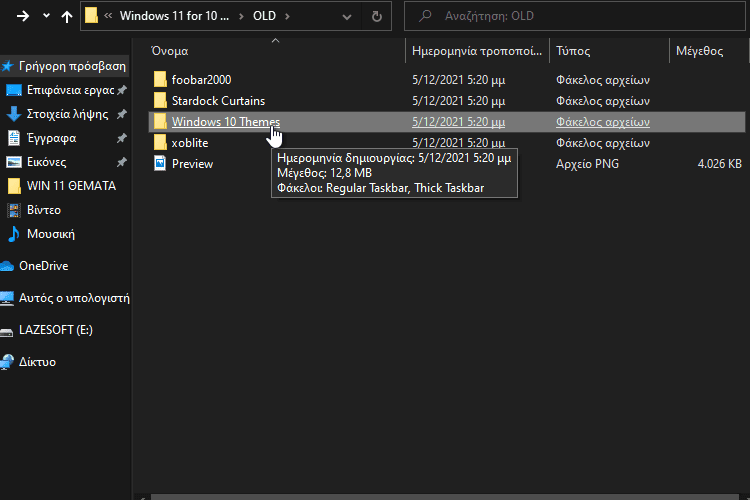Viewport: 750px width, 500px height.
Task: Expand chevron after OLD breadcrumb
Action: click(287, 16)
